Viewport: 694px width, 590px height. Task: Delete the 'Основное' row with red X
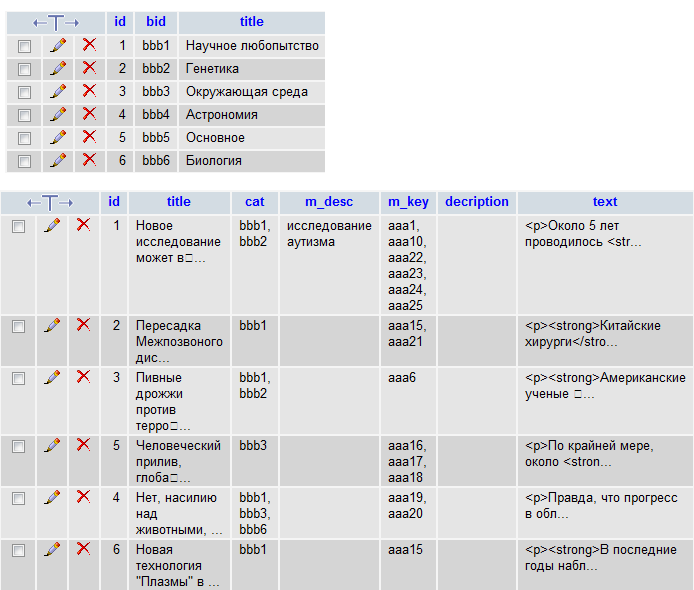click(x=89, y=137)
